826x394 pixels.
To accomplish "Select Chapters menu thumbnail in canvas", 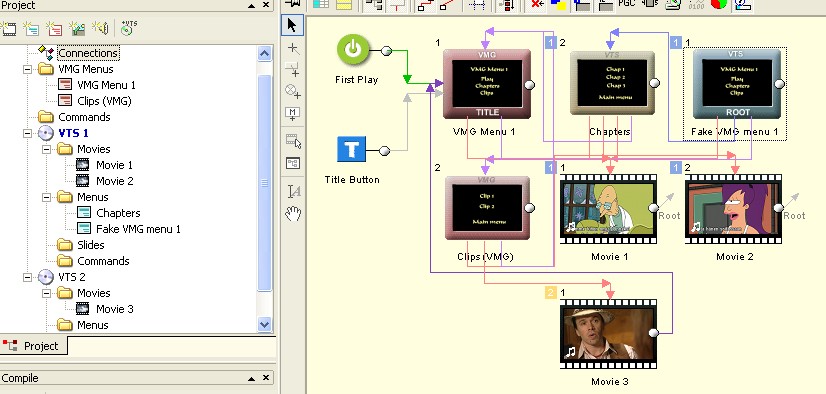I will 612,83.
